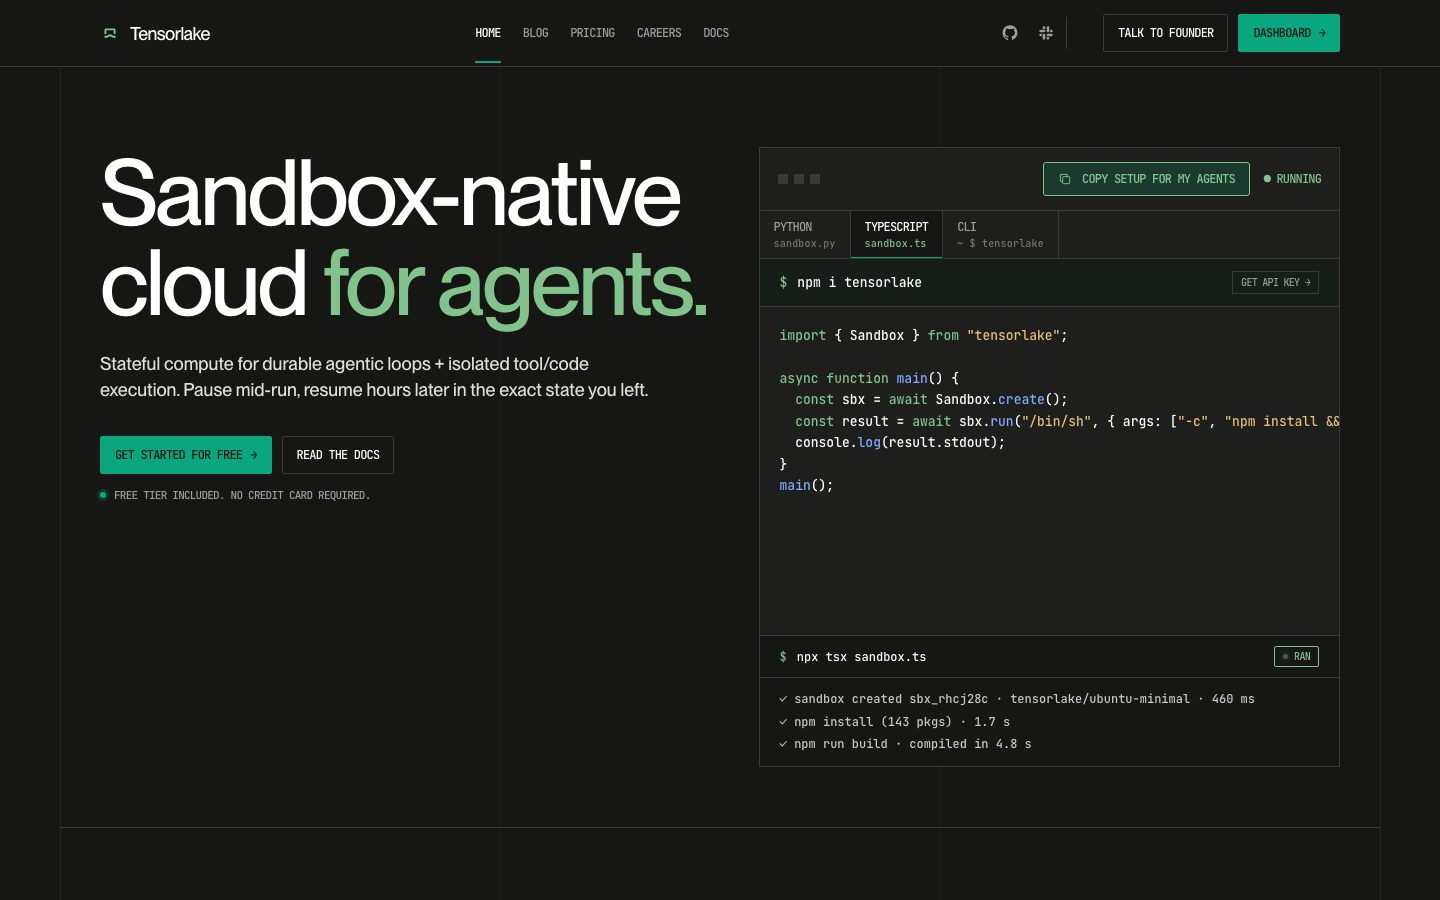The image size is (1440, 900).
Task: Open the Dashboard button
Action: pos(1289,33)
